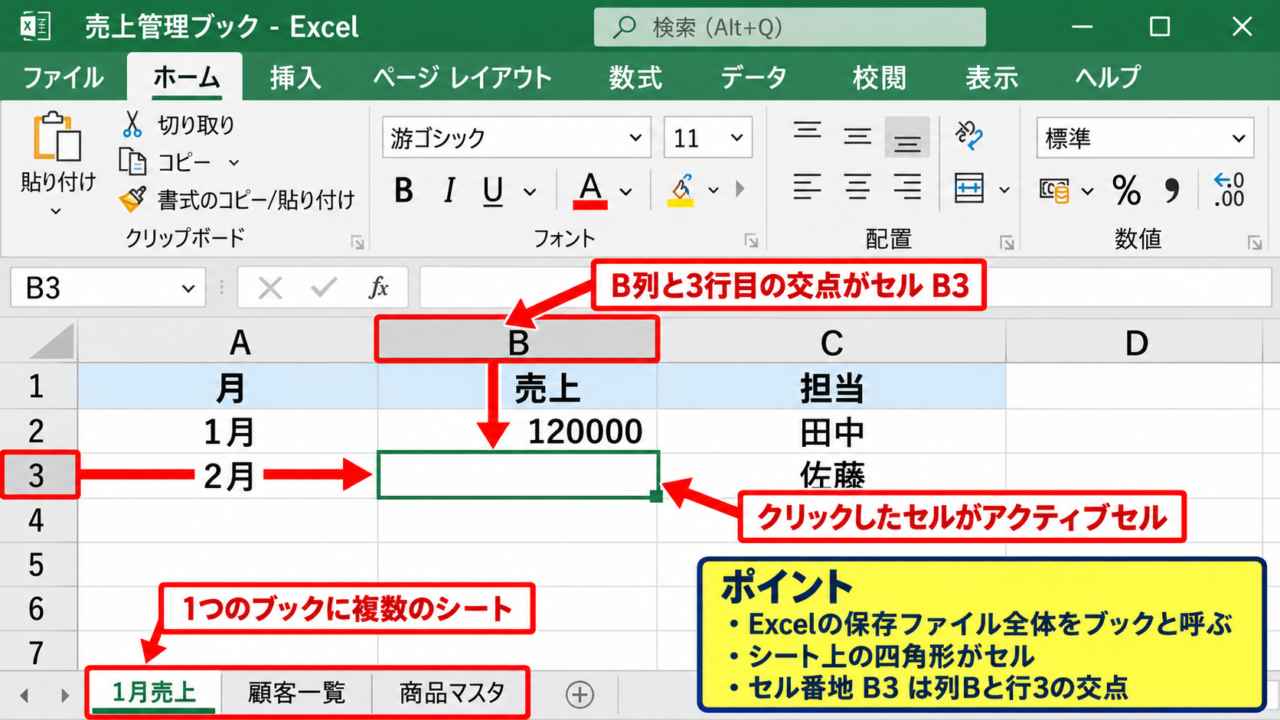Open fill color dropdown arrow
The width and height of the screenshot is (1280, 720).
tap(714, 190)
